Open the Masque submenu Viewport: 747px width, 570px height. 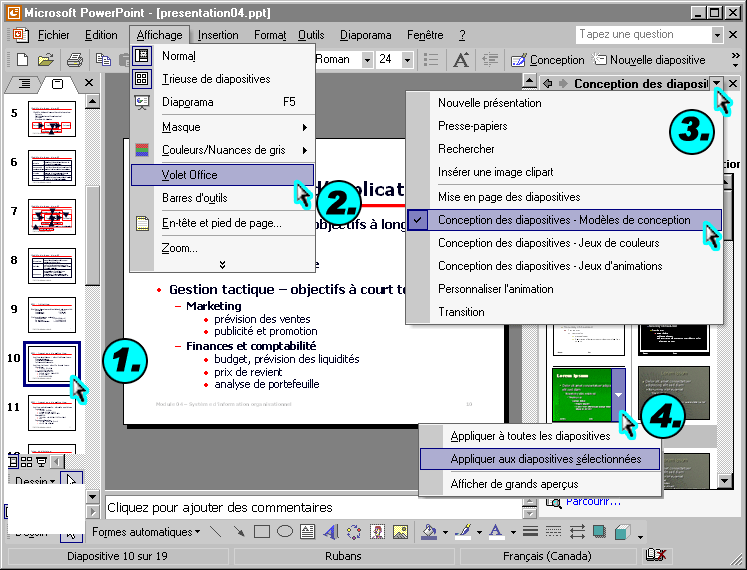pos(222,127)
